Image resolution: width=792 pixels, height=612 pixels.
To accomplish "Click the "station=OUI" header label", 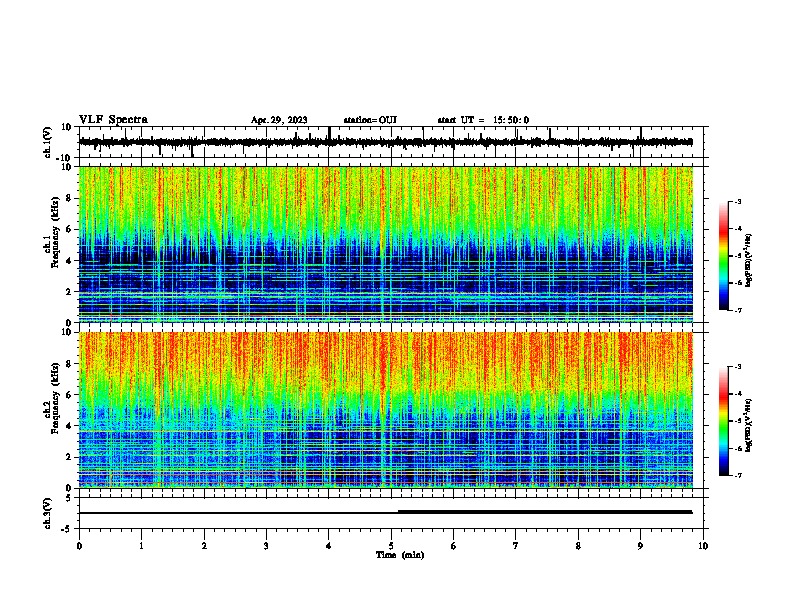I will (370, 120).
